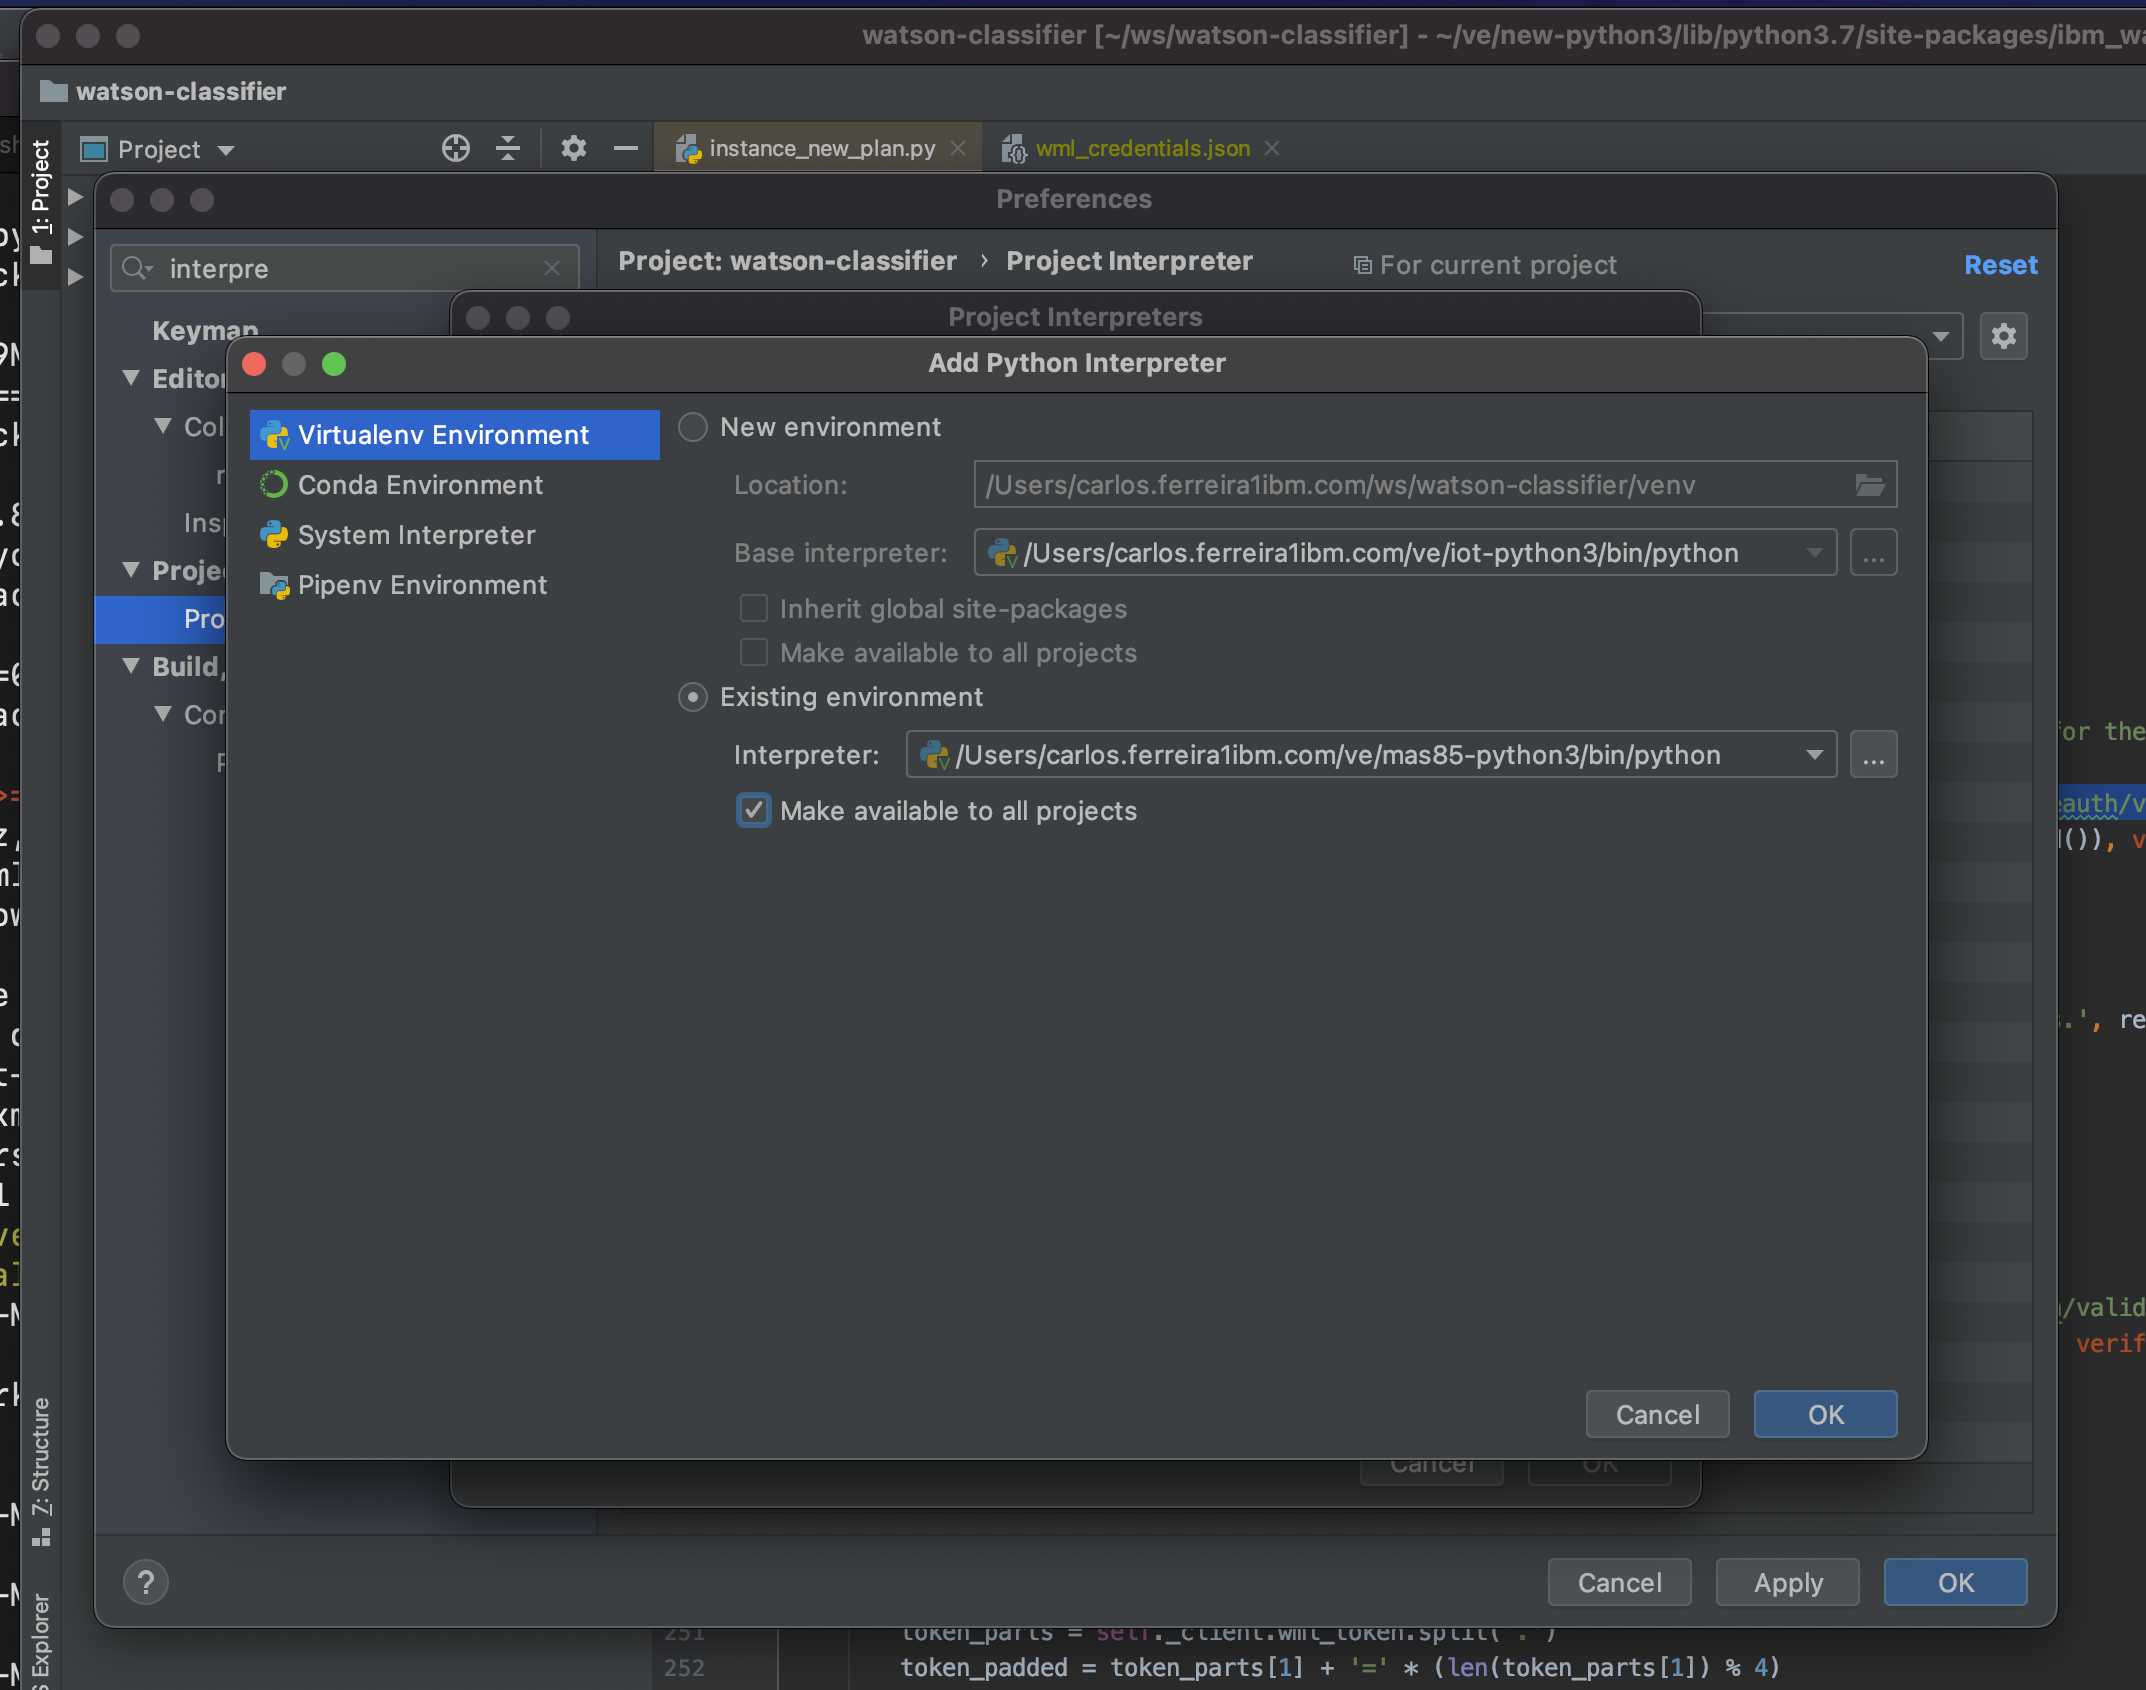Select Keymap in Preferences sidebar

pos(205,330)
